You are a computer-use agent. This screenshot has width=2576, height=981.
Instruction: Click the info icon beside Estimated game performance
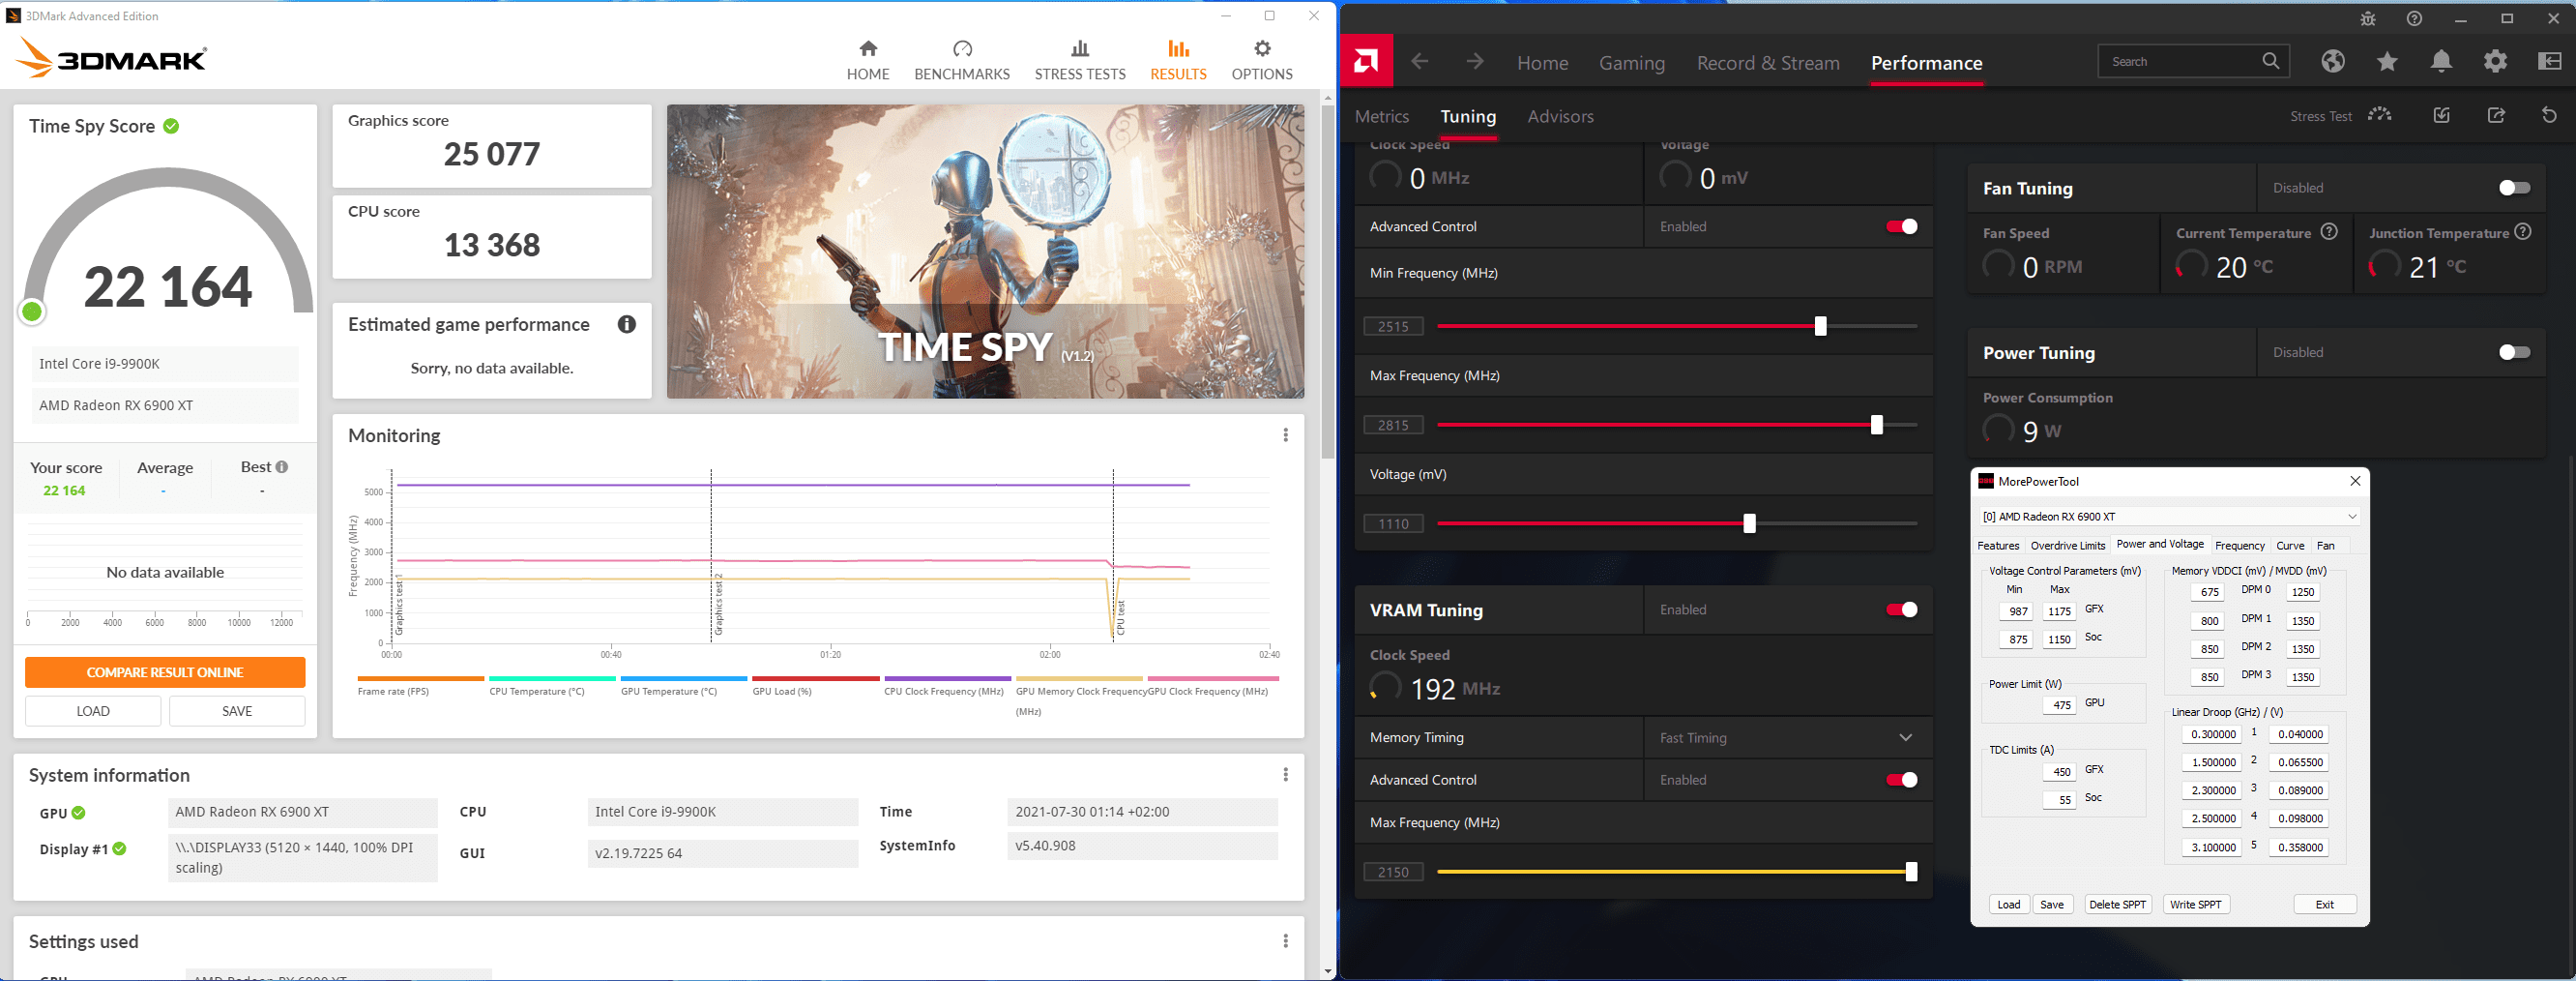pyautogui.click(x=627, y=324)
